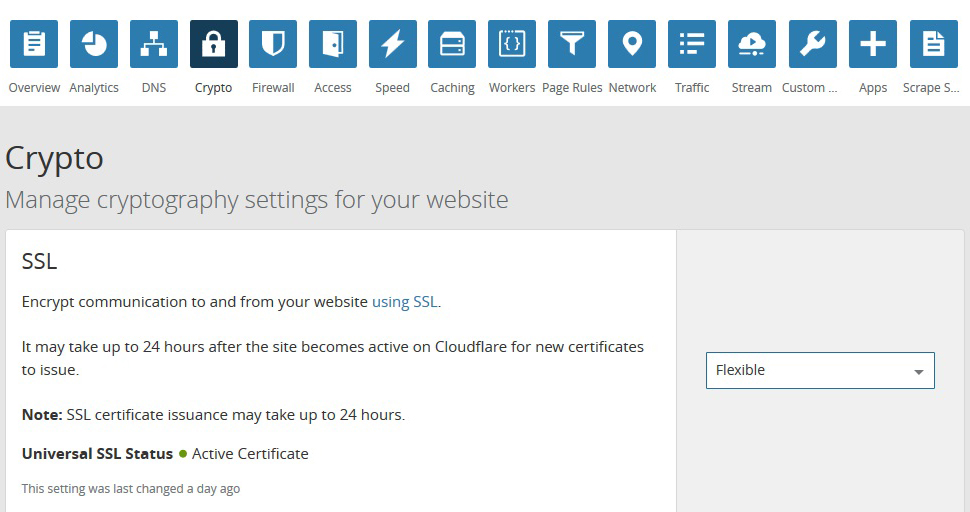
Task: Open the Traffic list icon
Action: (x=692, y=44)
